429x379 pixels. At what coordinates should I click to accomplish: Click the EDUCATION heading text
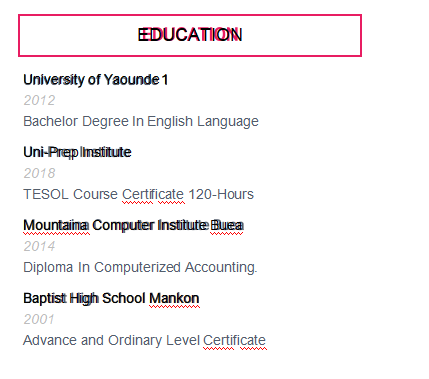(190, 35)
